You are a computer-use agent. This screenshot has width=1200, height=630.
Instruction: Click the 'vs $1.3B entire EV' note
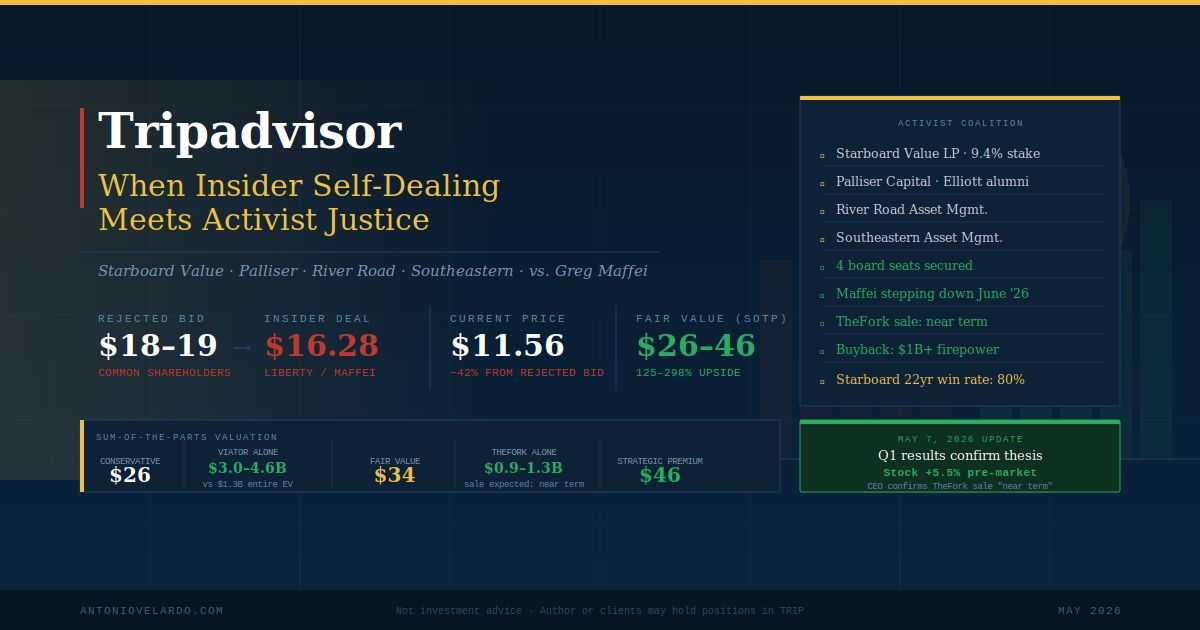click(248, 484)
